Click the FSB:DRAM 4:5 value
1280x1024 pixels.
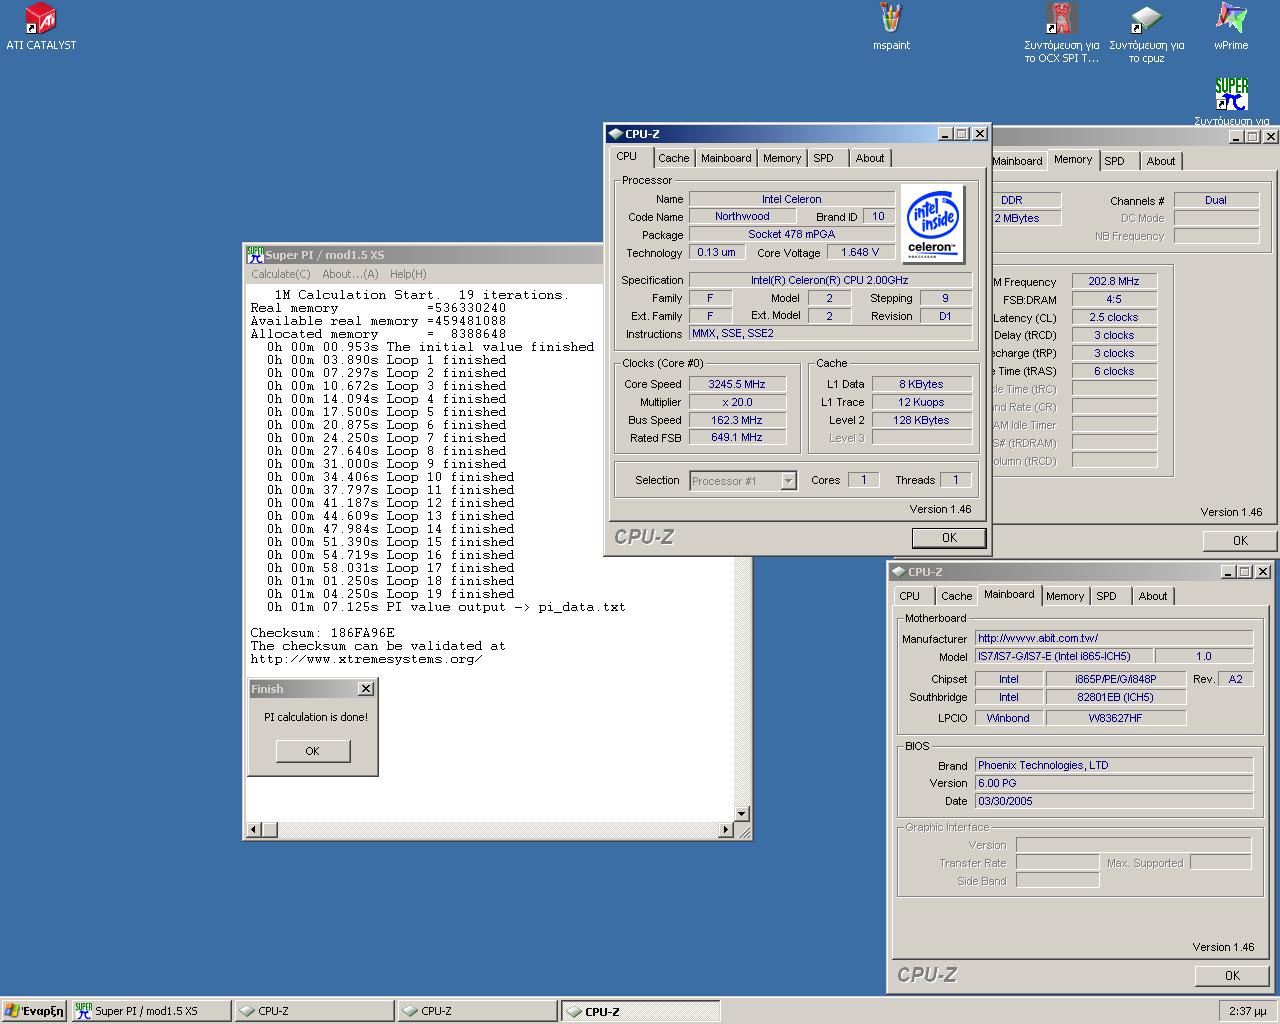coord(1114,299)
